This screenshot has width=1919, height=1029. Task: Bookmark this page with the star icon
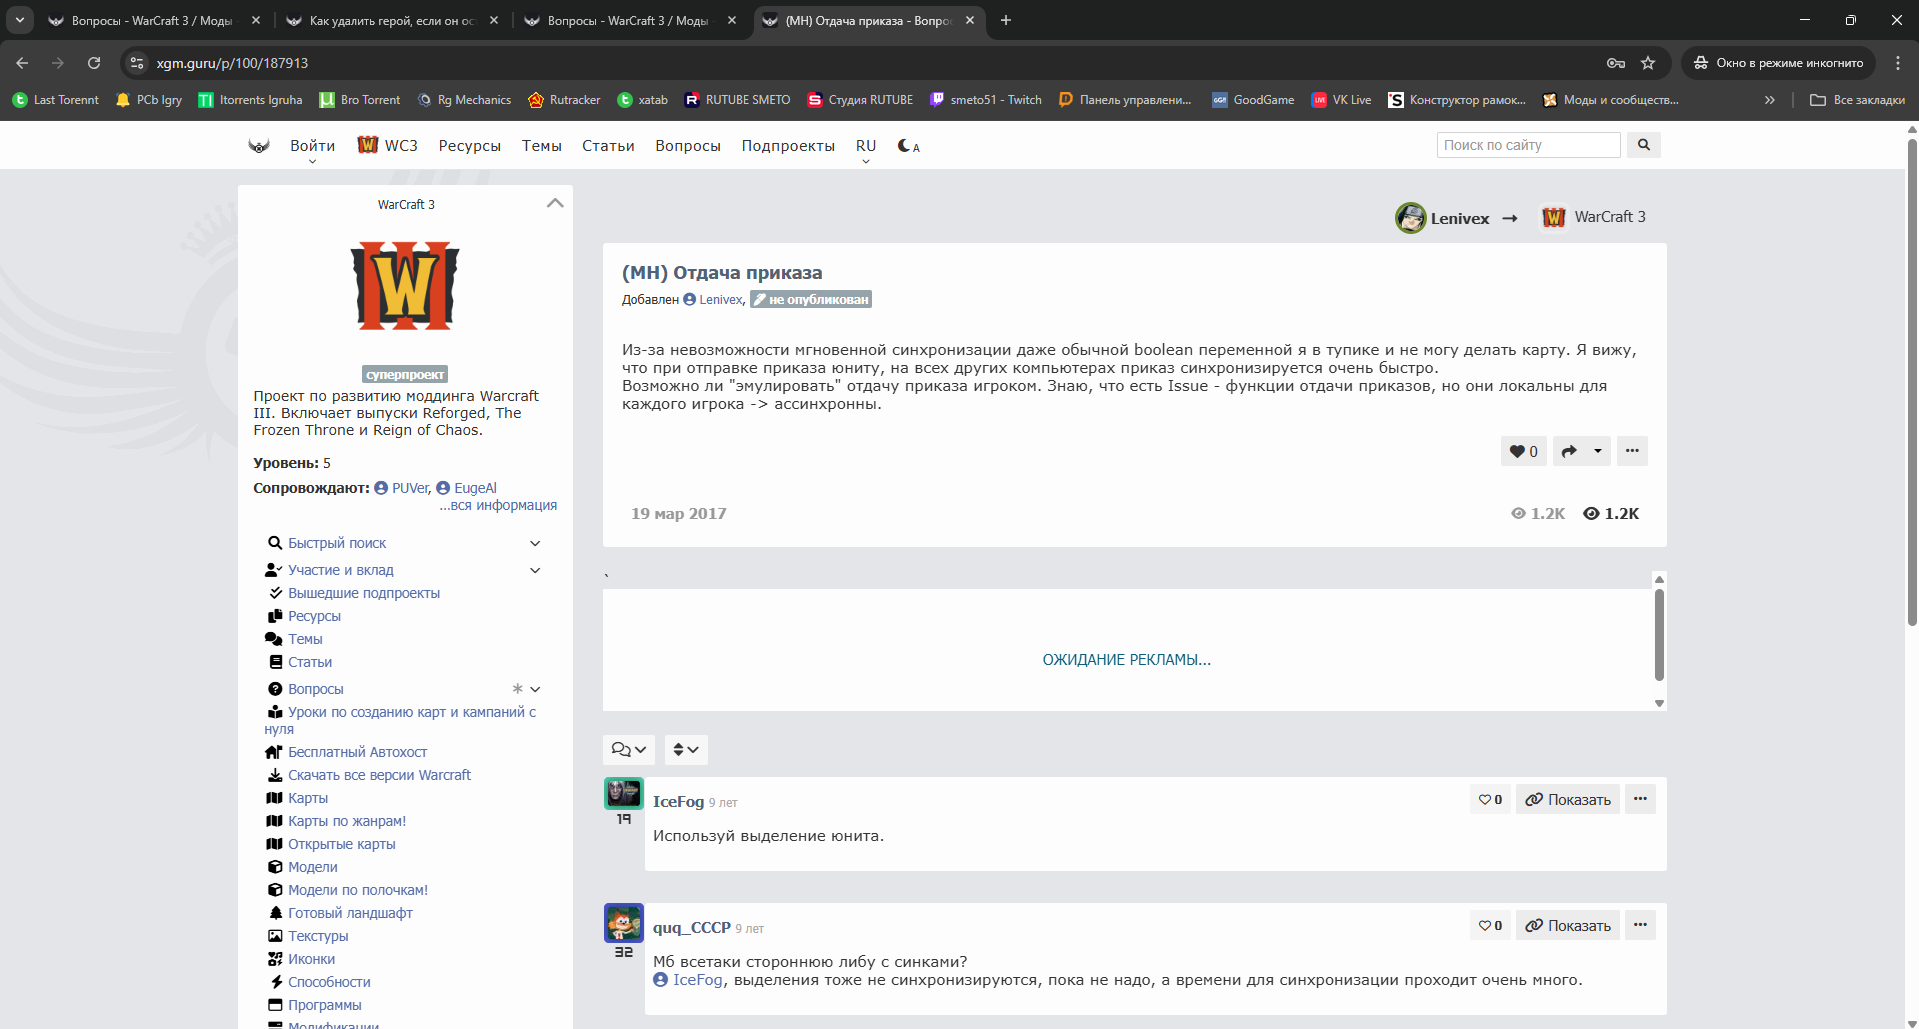click(1648, 63)
